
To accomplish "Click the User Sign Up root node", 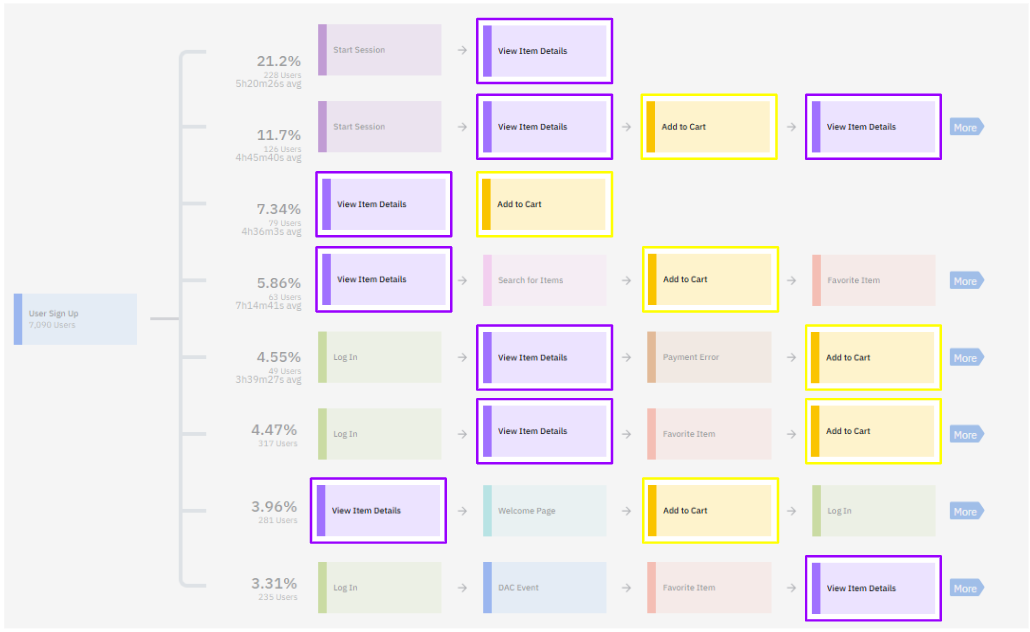I will coord(75,319).
